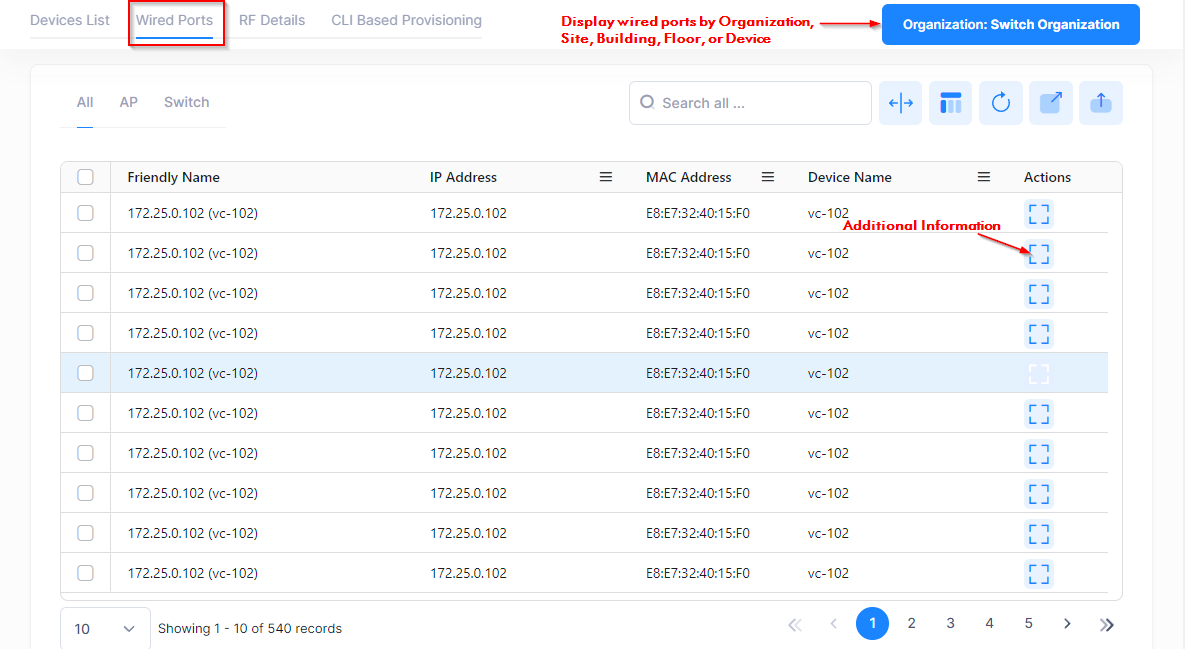Click the IP Address header label
This screenshot has width=1185, height=649.
pos(463,177)
